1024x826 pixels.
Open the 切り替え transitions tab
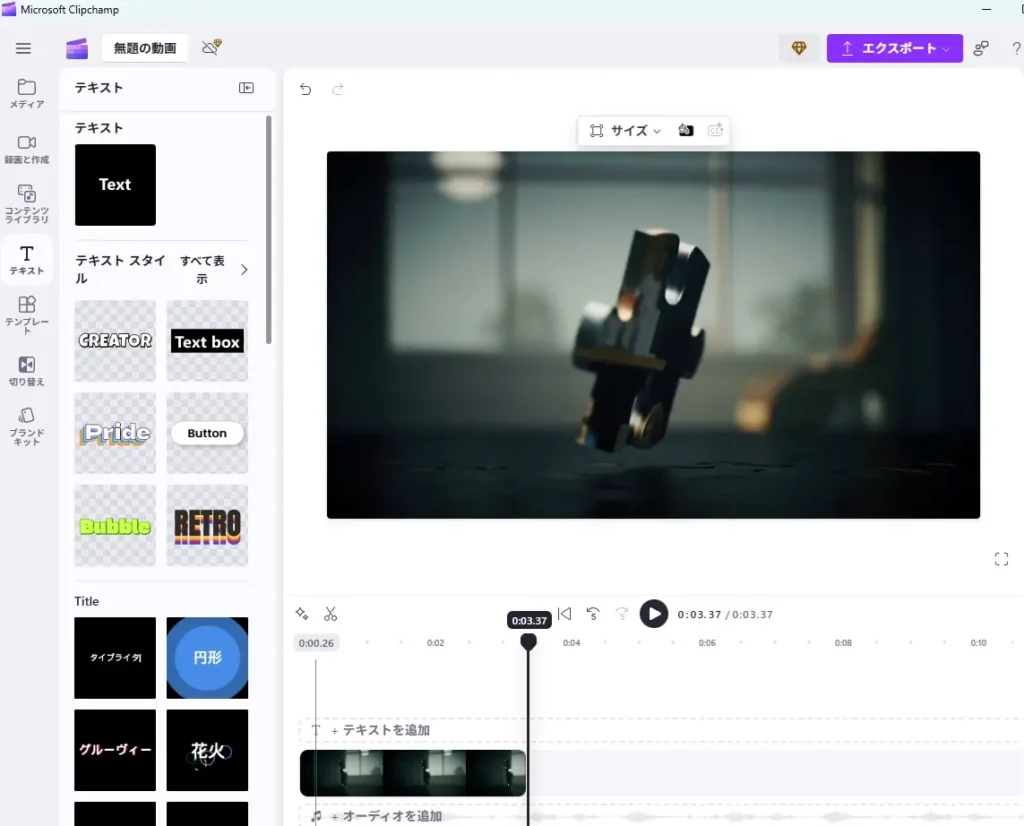click(x=27, y=371)
